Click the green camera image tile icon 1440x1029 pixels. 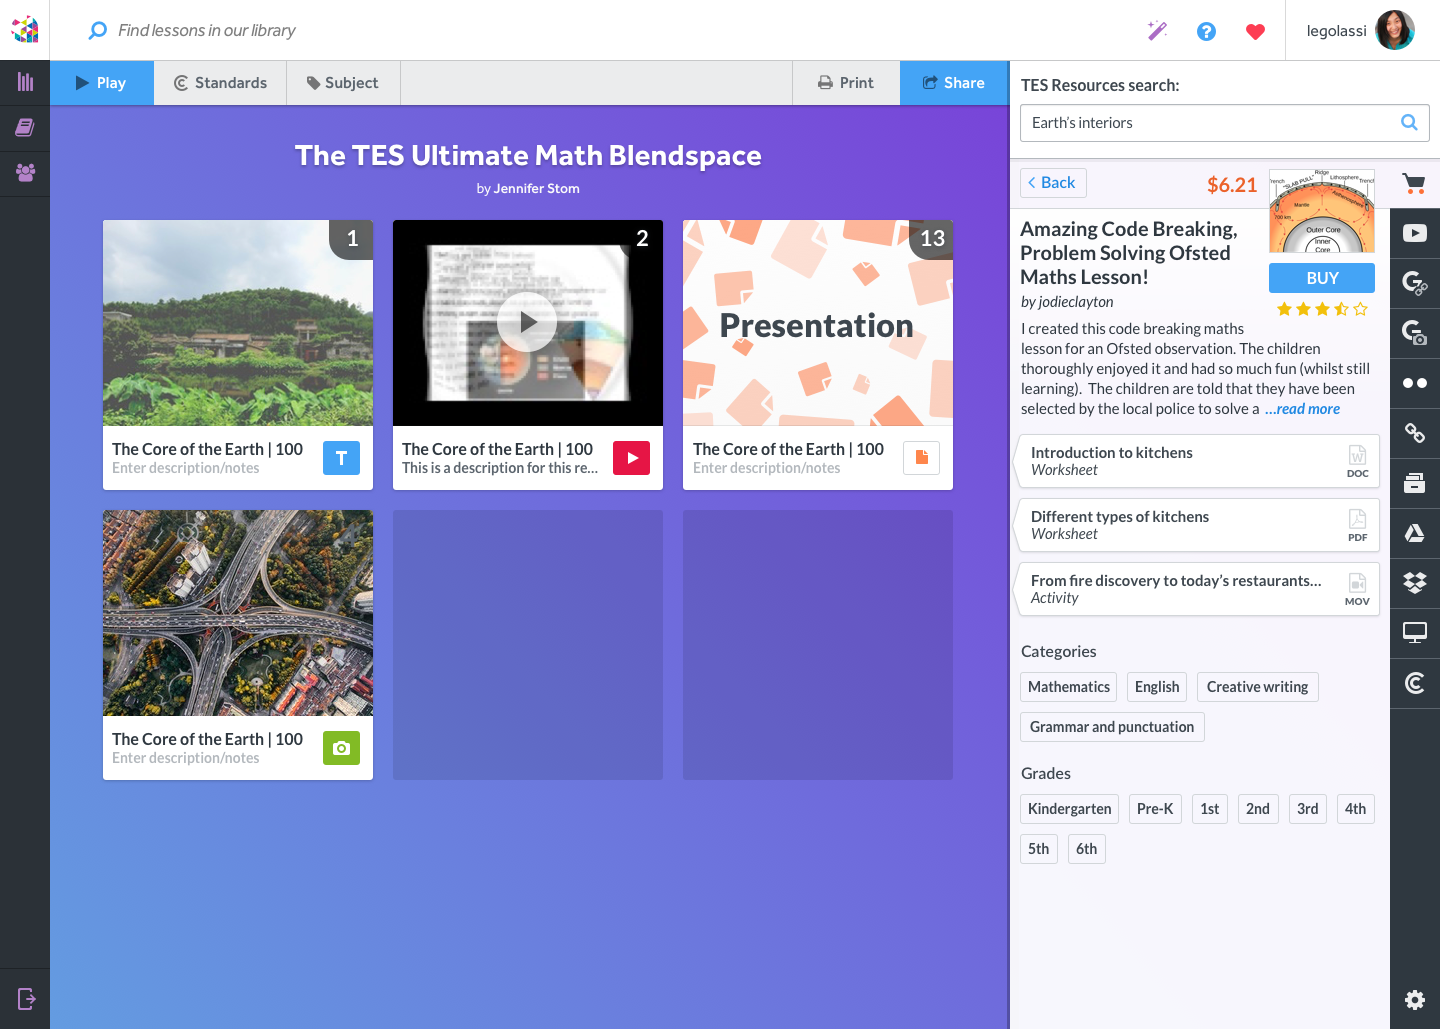(341, 748)
